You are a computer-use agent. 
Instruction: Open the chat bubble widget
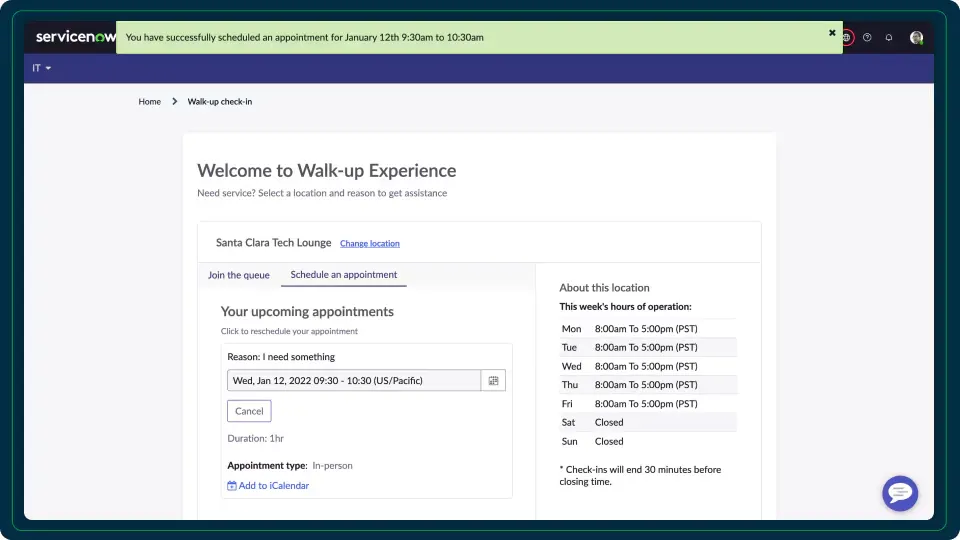click(899, 493)
